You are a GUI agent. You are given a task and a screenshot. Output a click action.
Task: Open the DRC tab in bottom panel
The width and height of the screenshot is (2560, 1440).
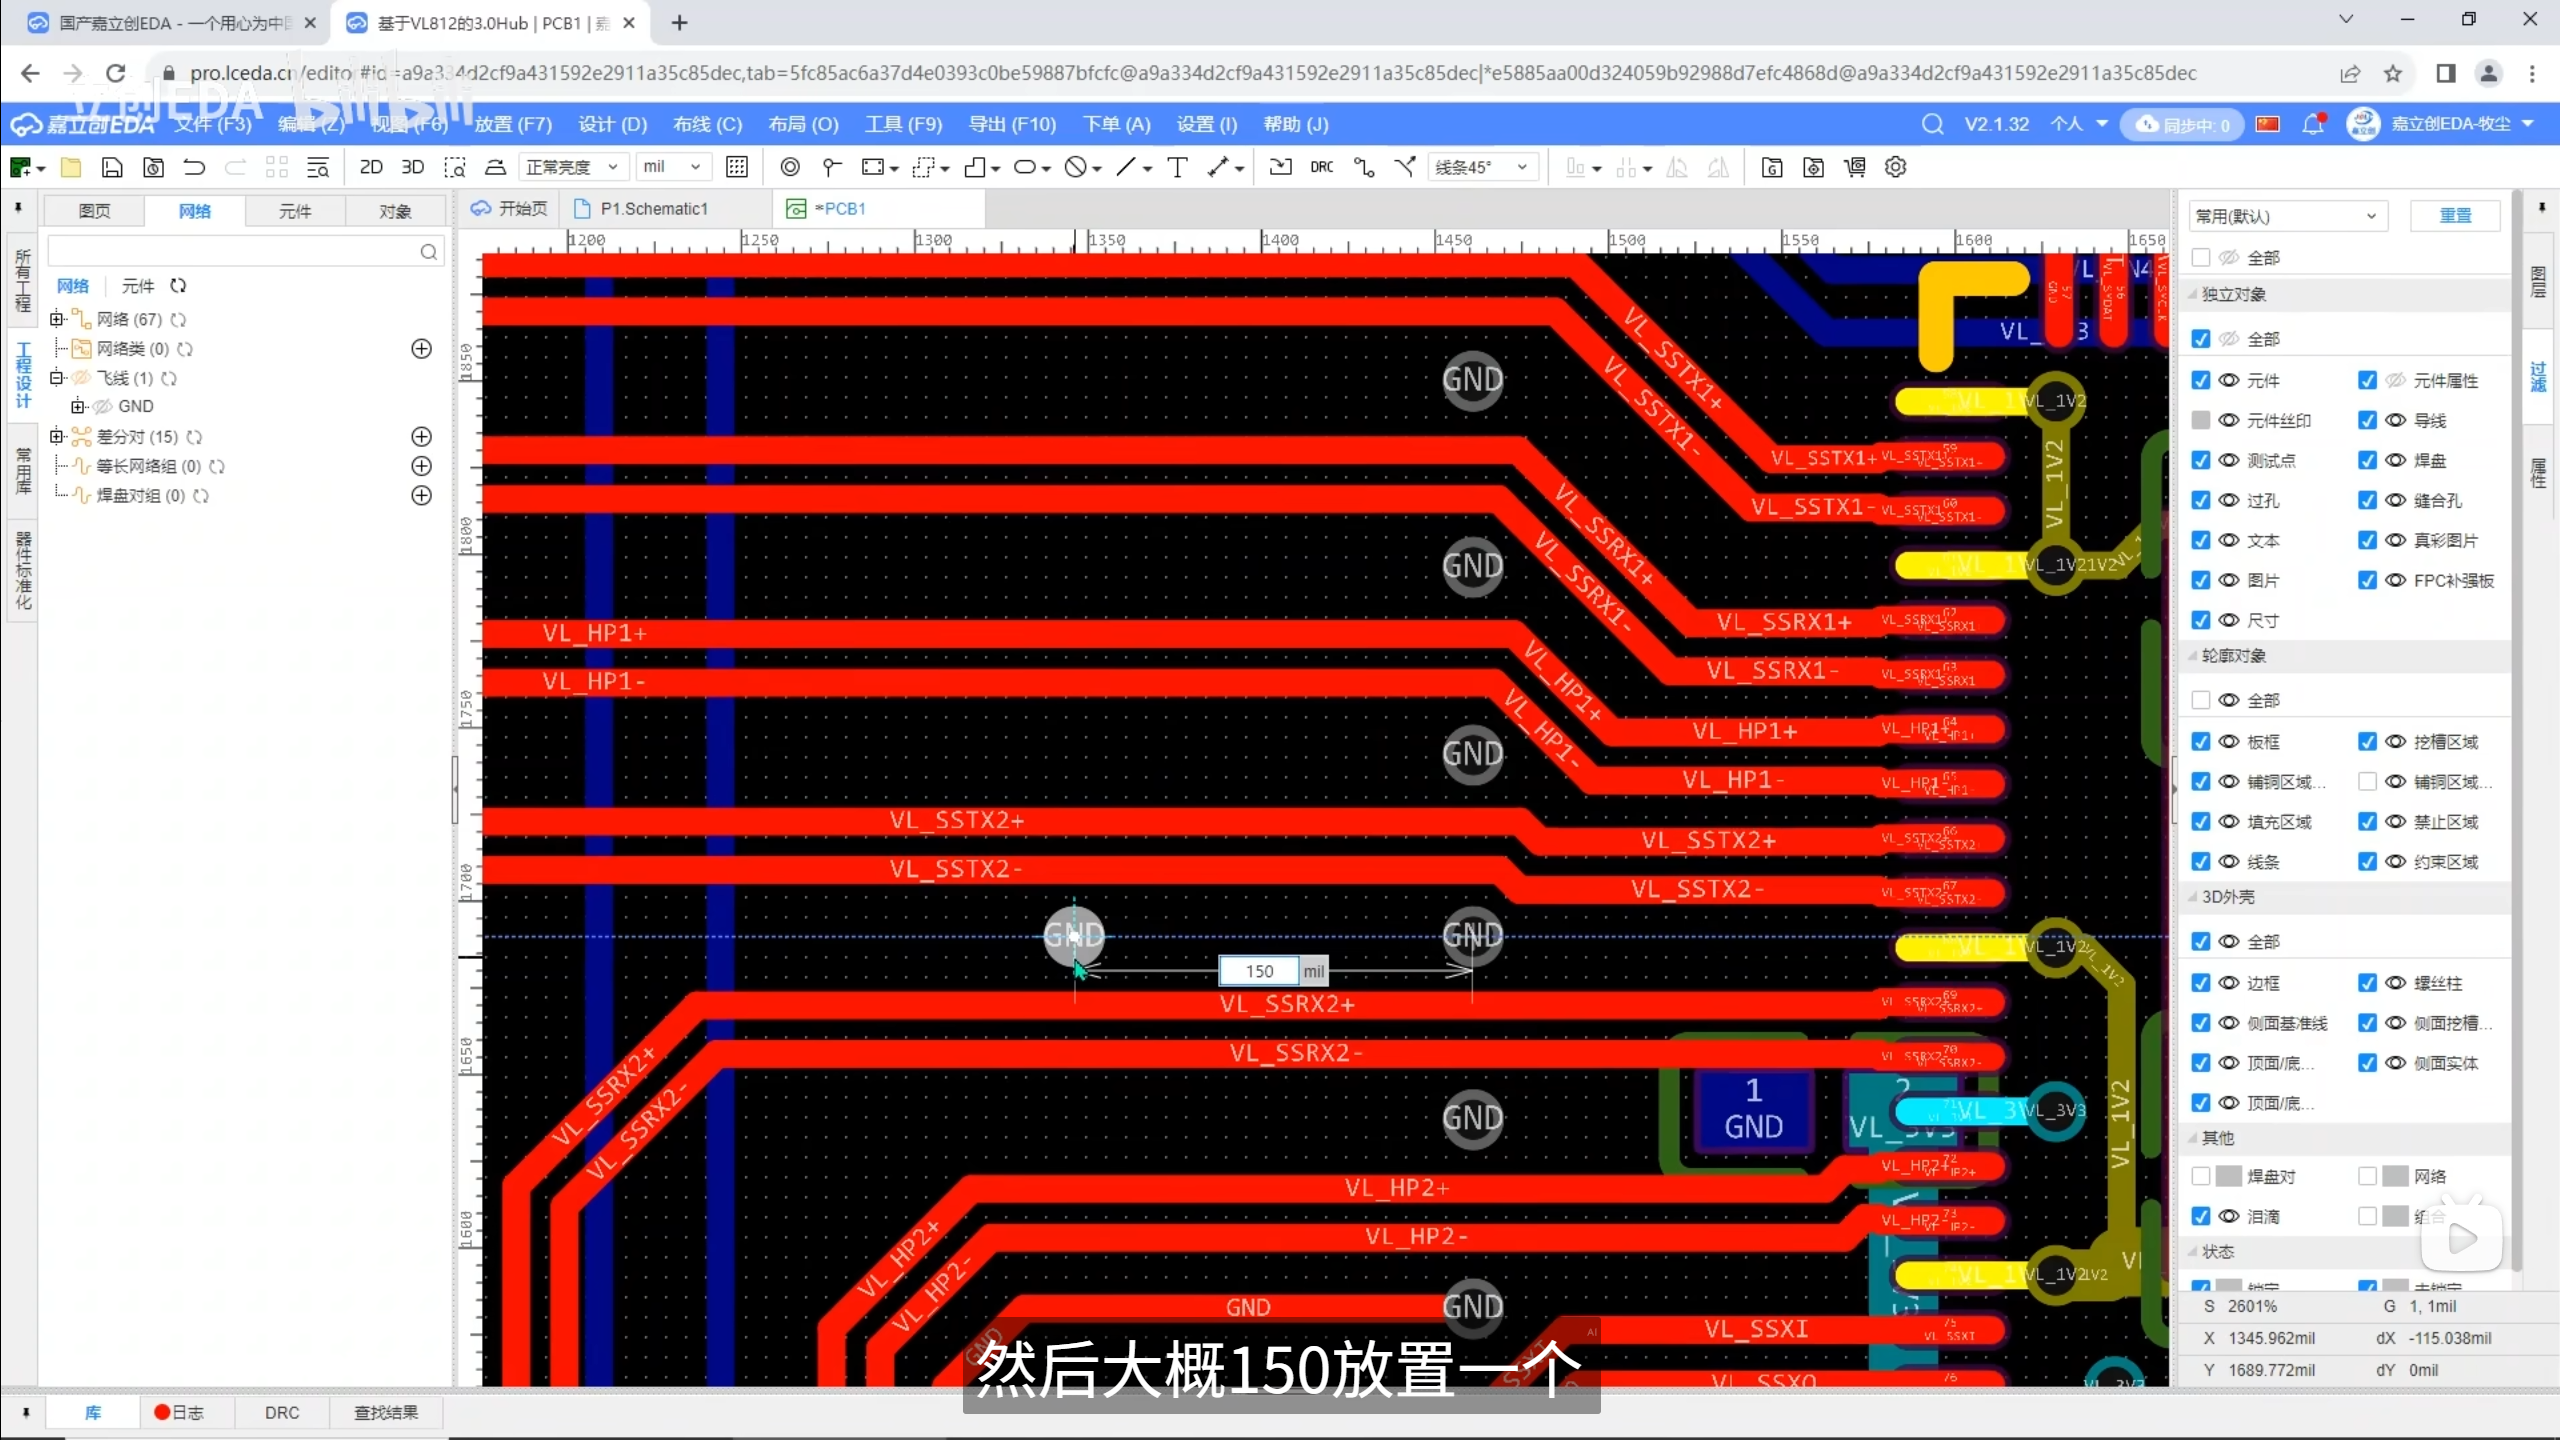click(282, 1412)
